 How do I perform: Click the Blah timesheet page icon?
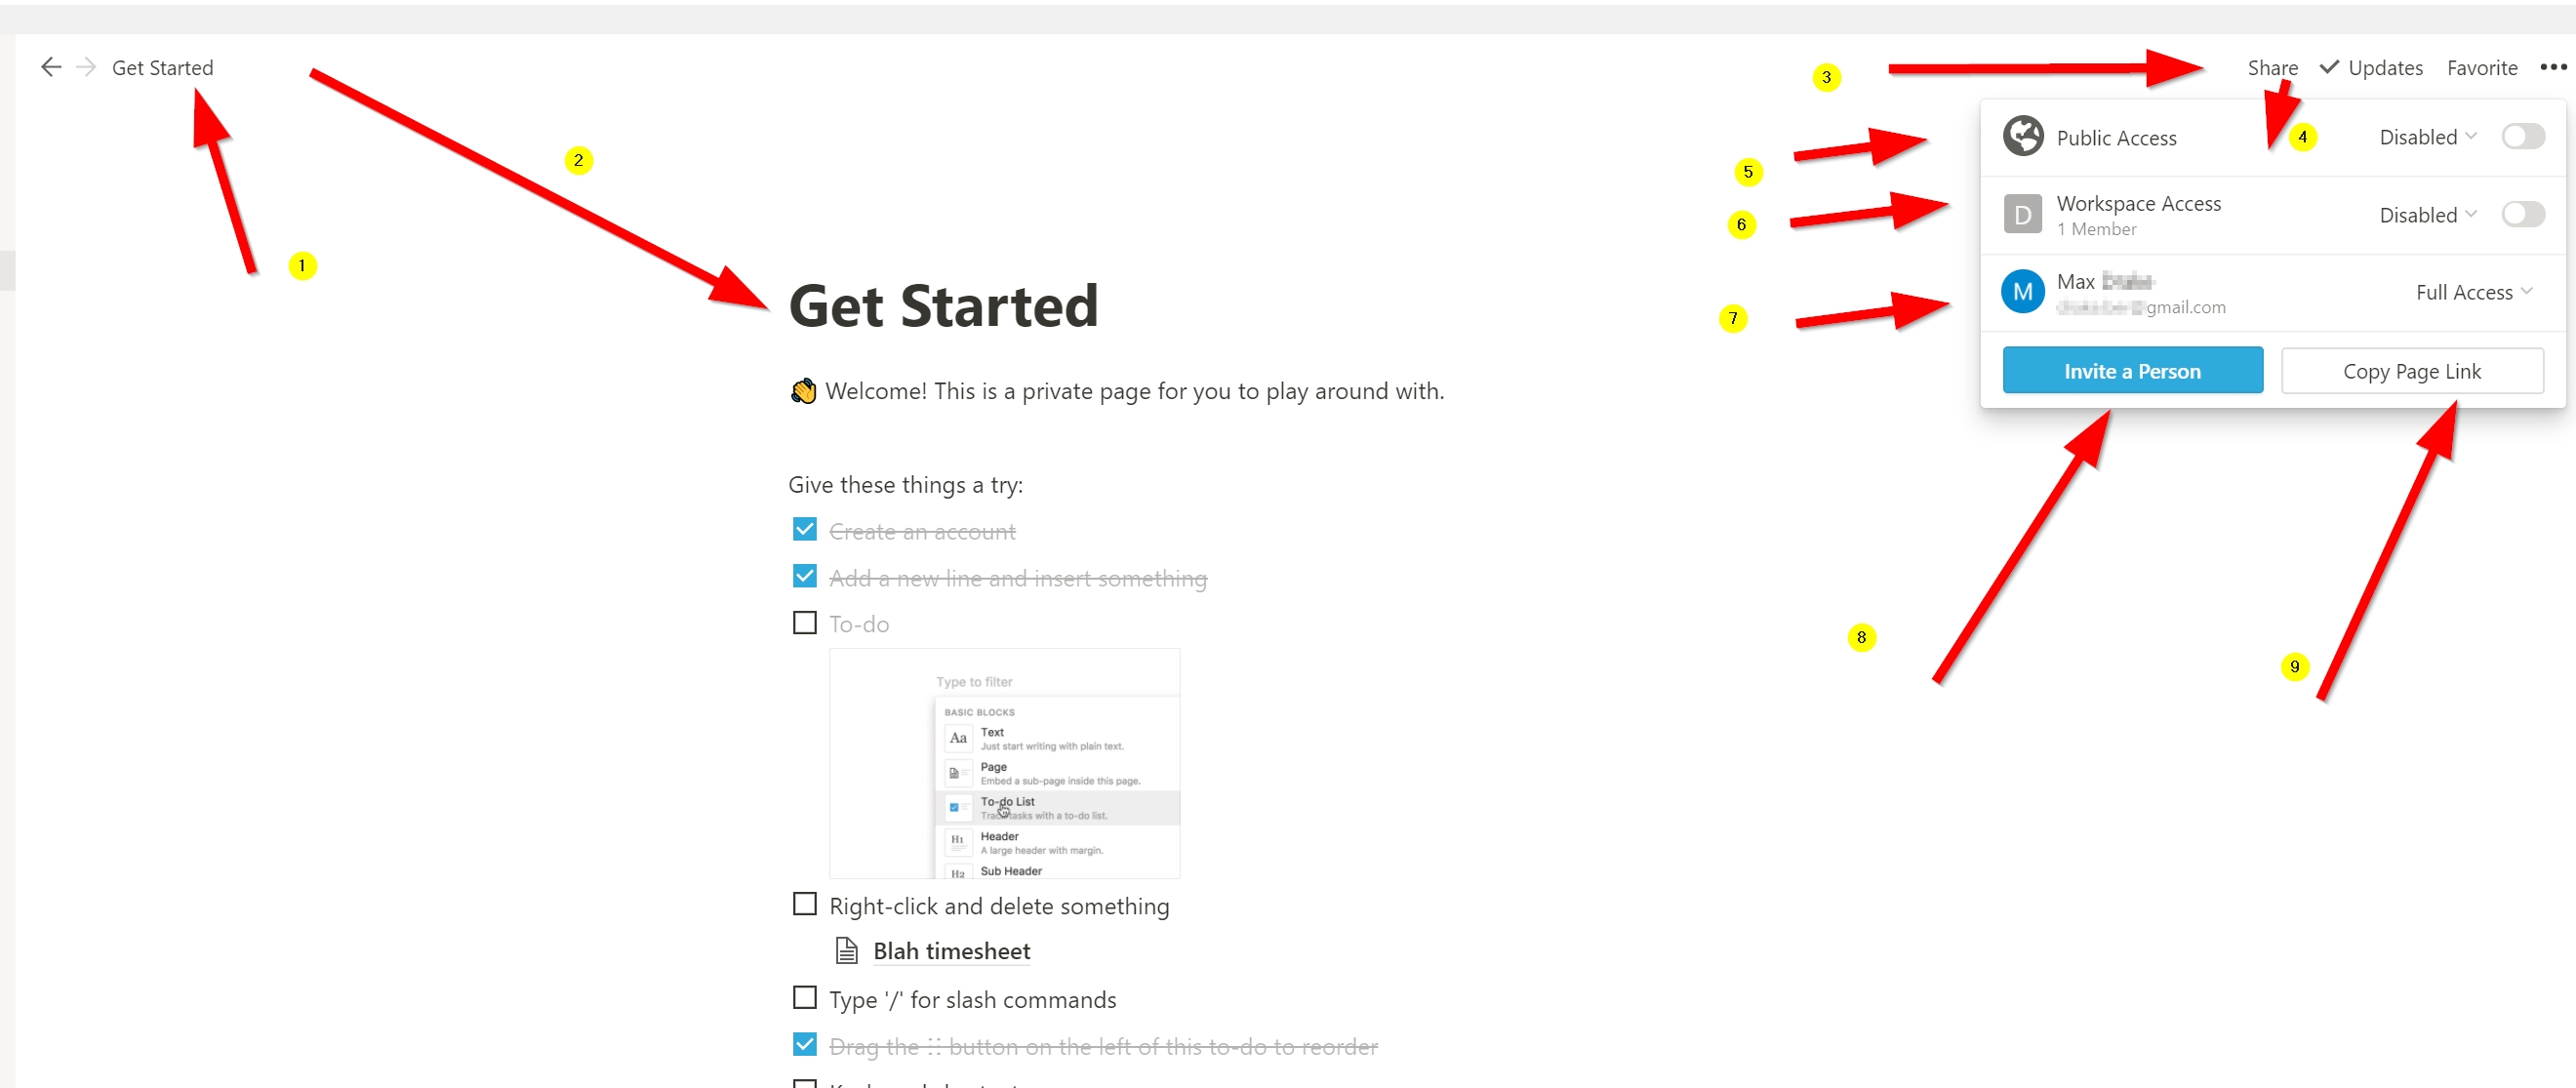click(x=846, y=951)
